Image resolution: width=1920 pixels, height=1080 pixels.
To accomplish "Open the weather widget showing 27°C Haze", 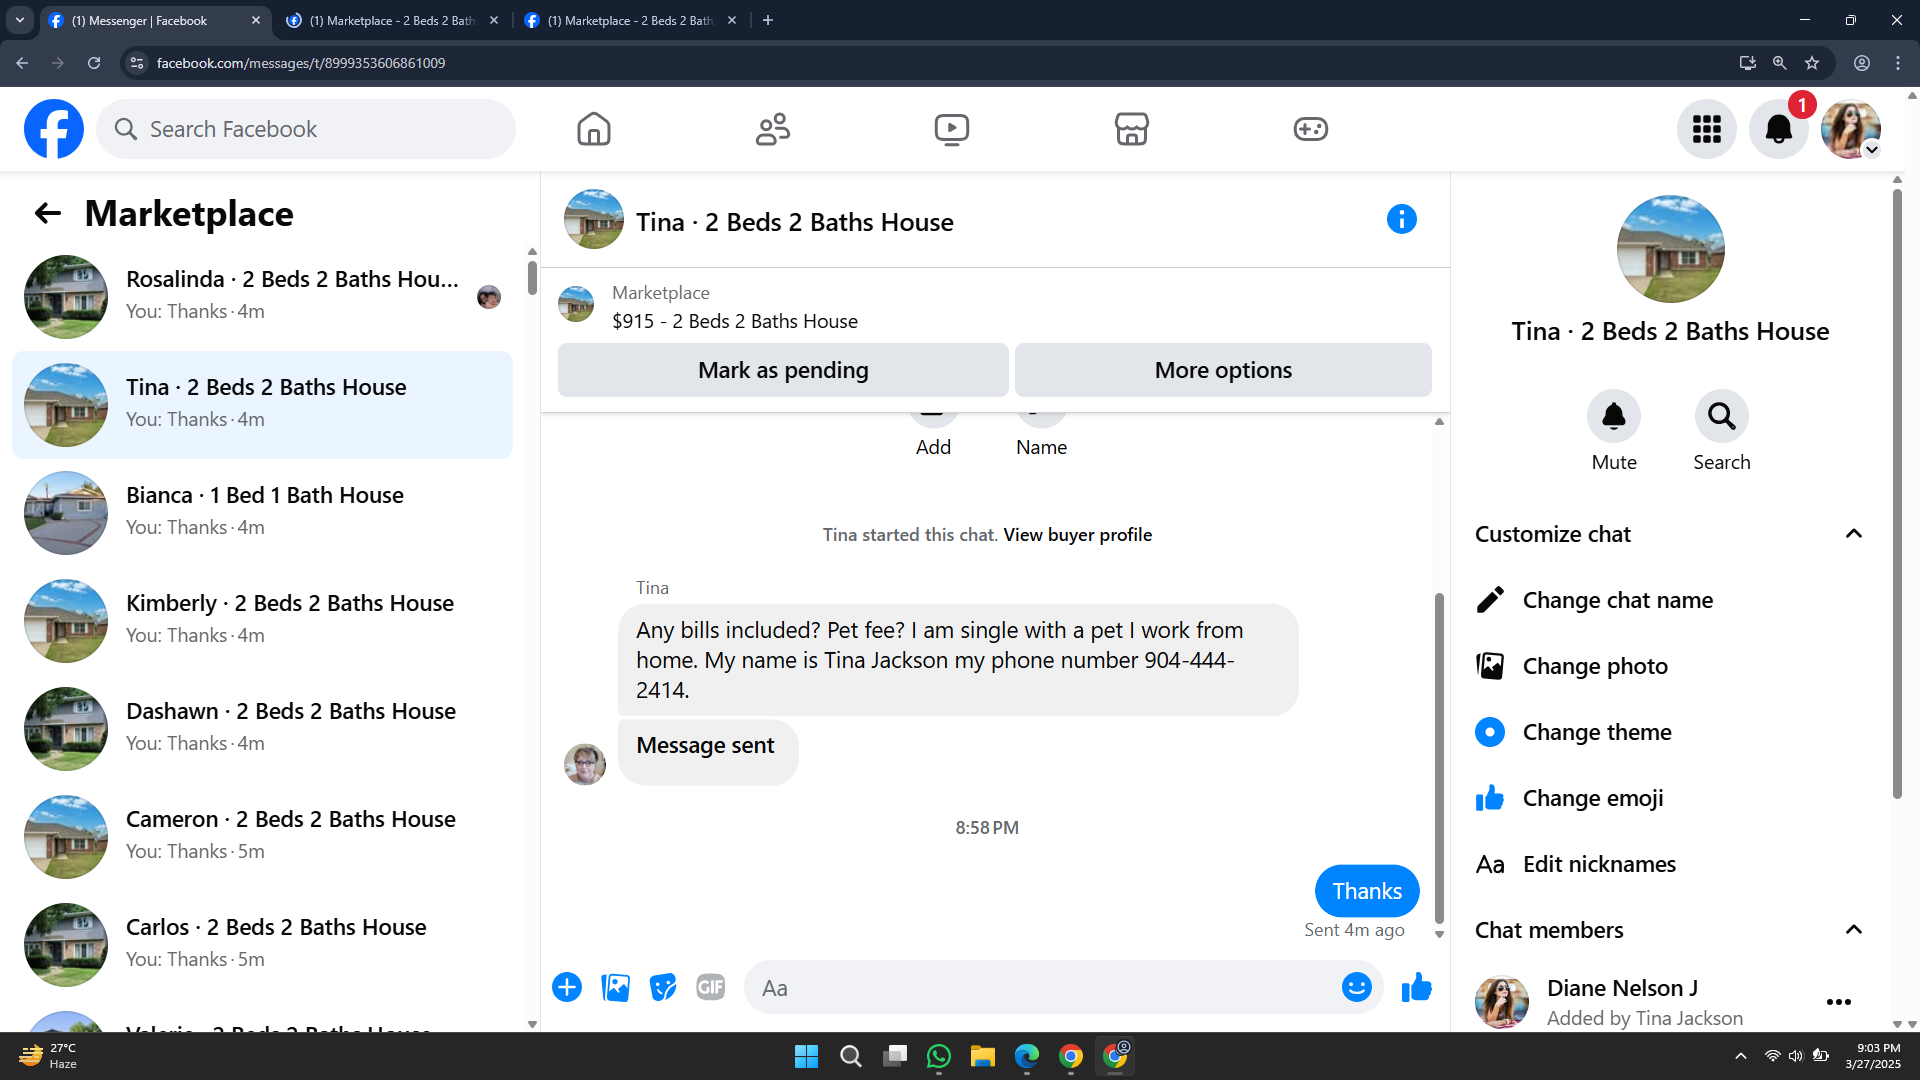I will pos(48,1056).
